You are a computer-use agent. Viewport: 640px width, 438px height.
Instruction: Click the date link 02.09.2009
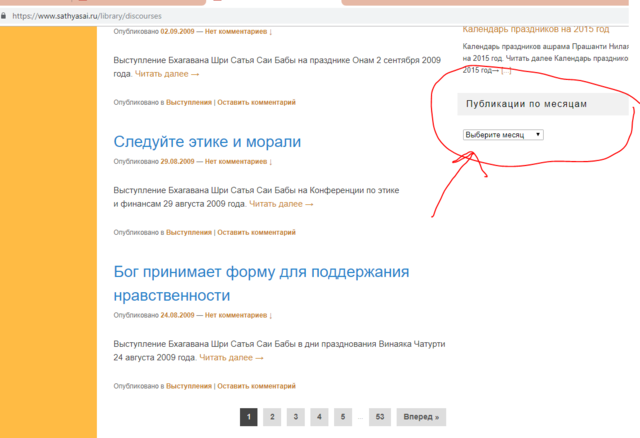(177, 31)
